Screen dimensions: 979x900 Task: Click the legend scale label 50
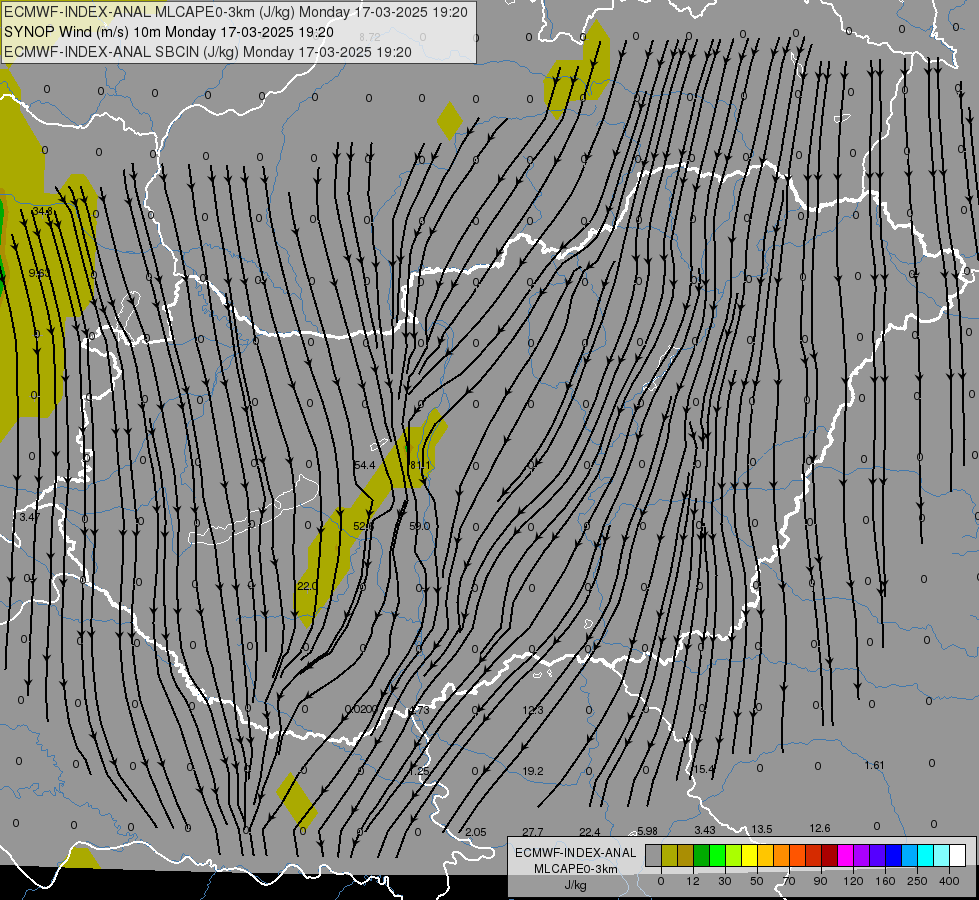pyautogui.click(x=756, y=881)
